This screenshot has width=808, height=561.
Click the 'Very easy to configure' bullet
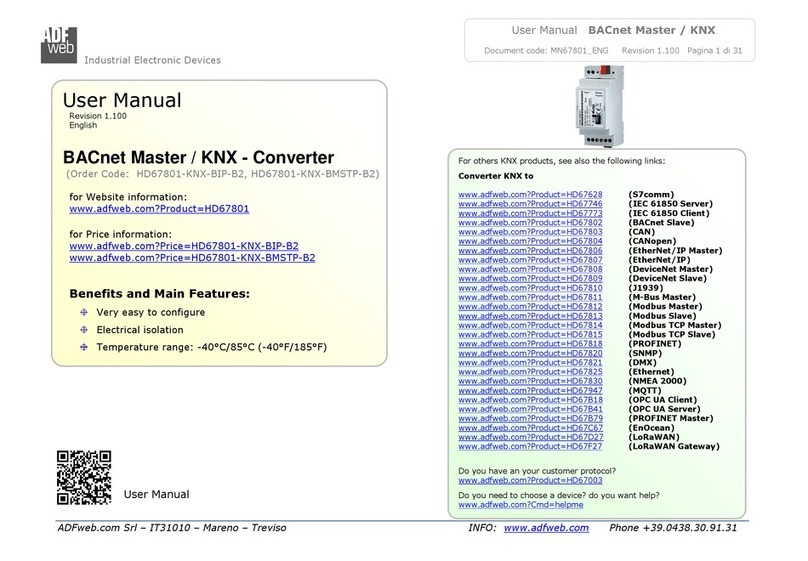click(150, 312)
